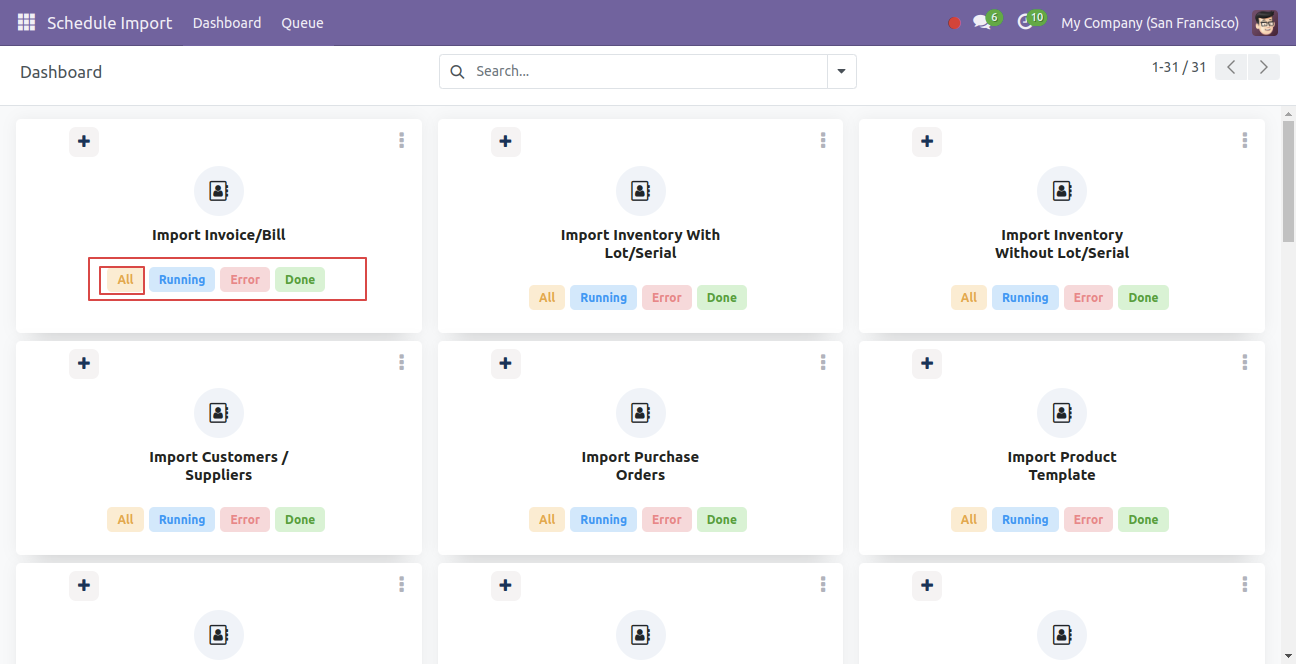
Task: Click Running on Import Product Template card
Action: [x=1025, y=520]
